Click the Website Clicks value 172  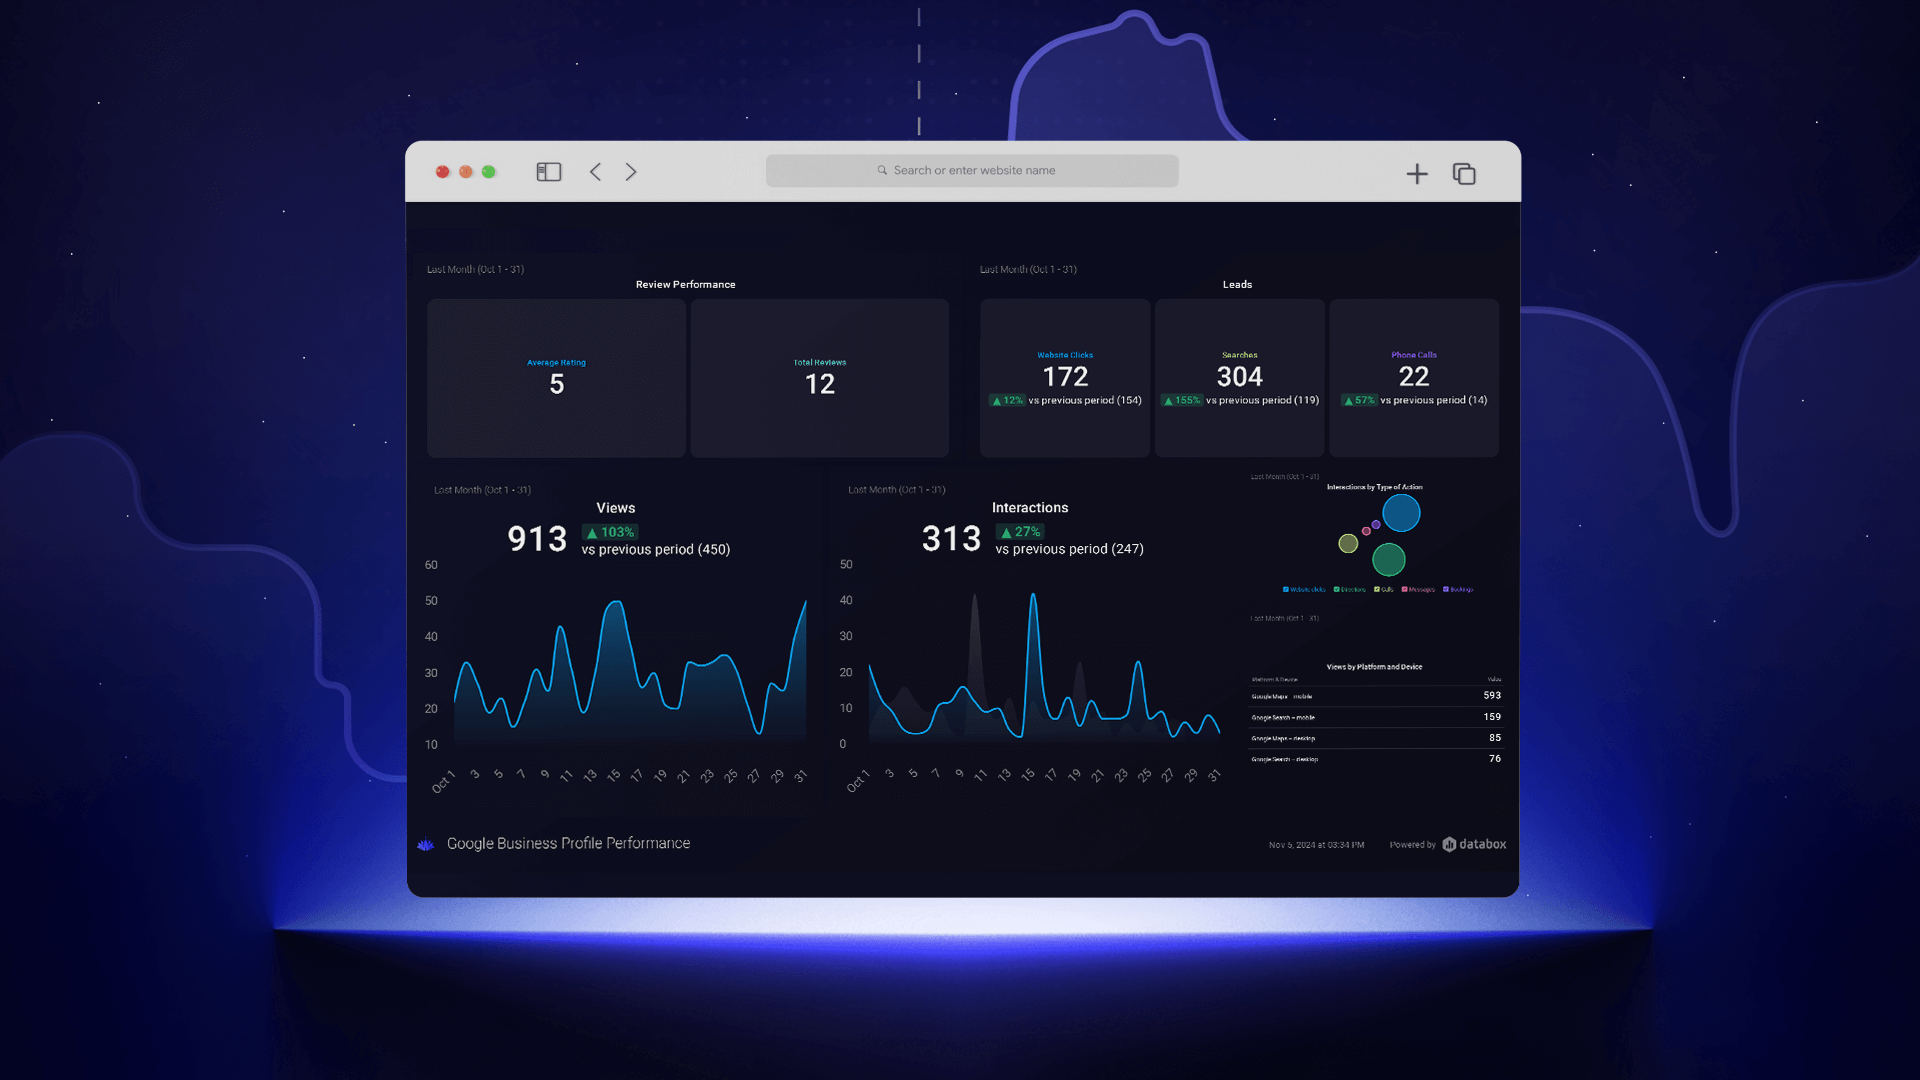tap(1065, 376)
